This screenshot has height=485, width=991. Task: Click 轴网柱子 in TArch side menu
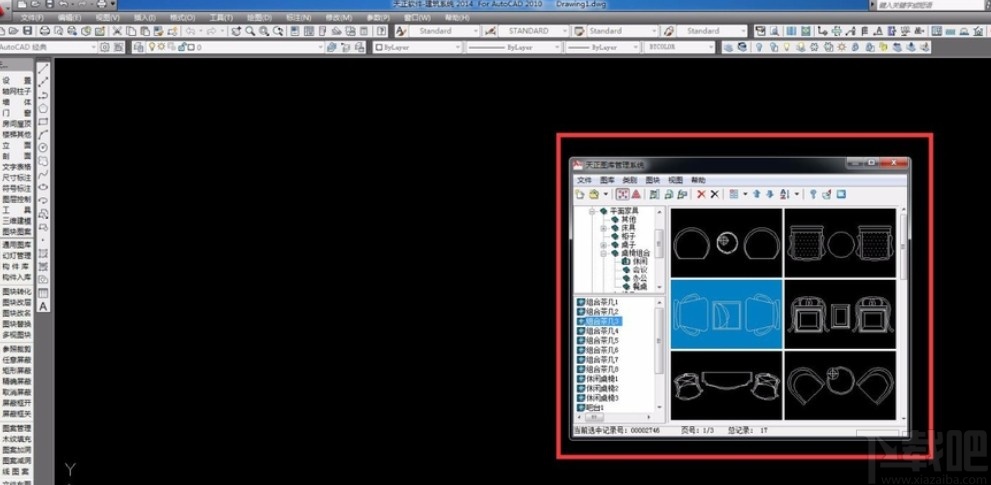[16, 91]
